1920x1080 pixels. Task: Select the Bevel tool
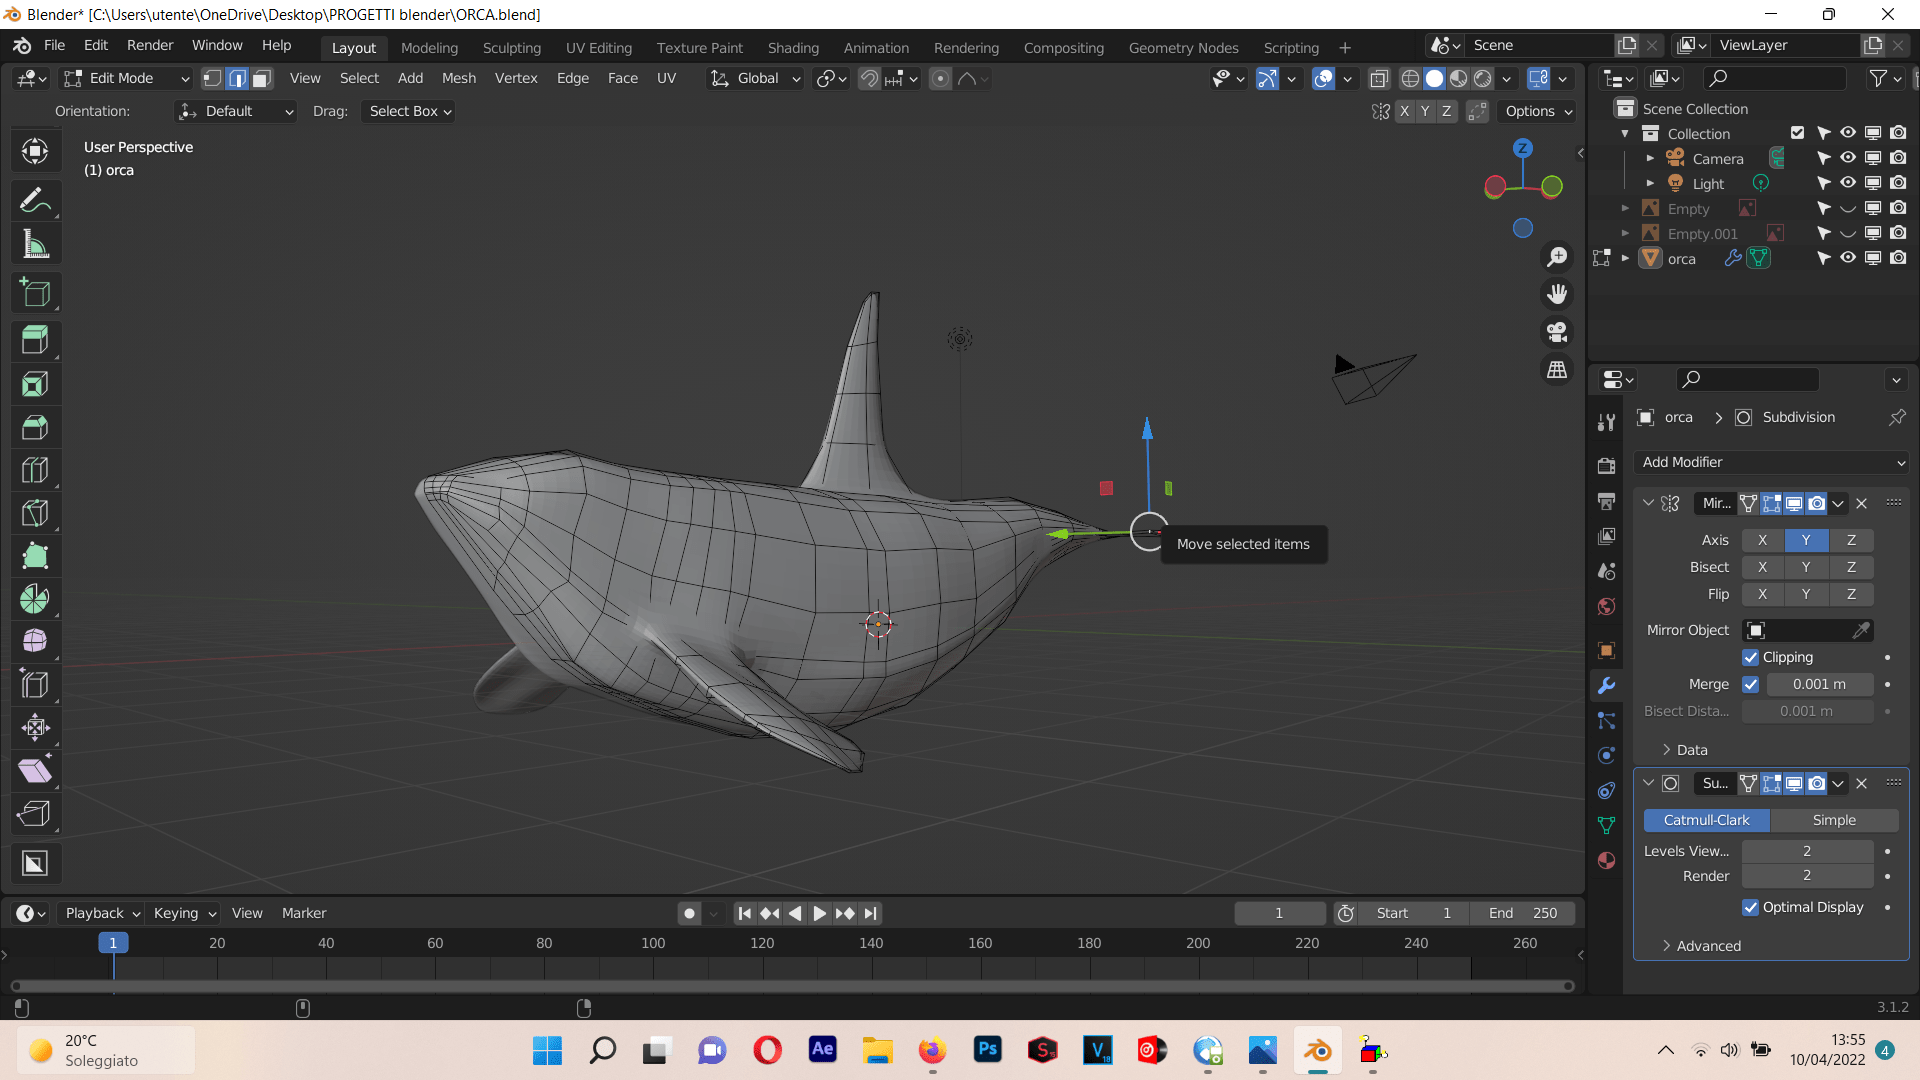[35, 427]
